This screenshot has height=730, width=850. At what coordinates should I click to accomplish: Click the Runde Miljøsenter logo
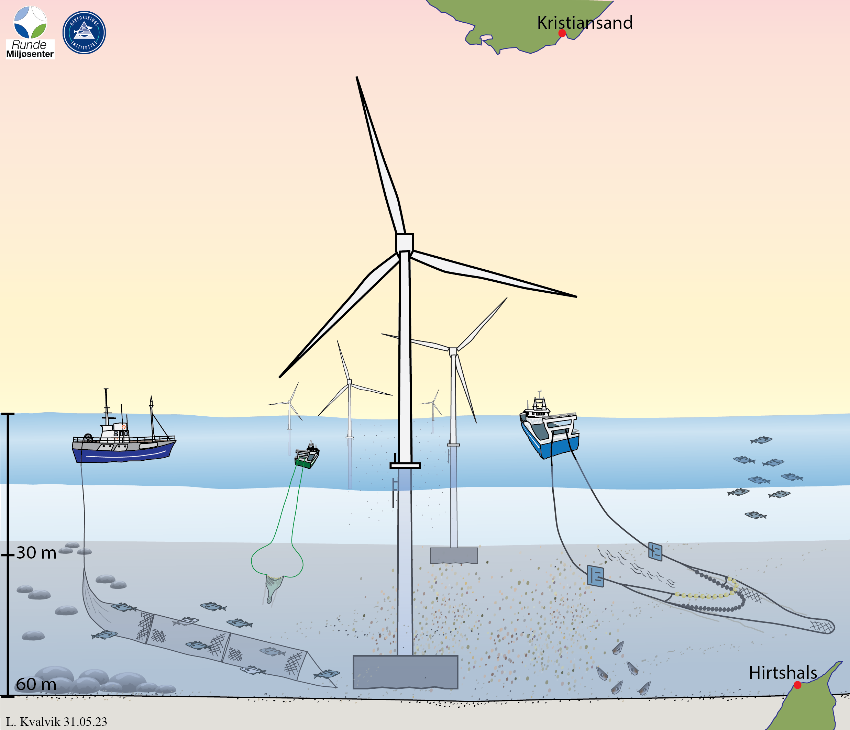point(30,31)
